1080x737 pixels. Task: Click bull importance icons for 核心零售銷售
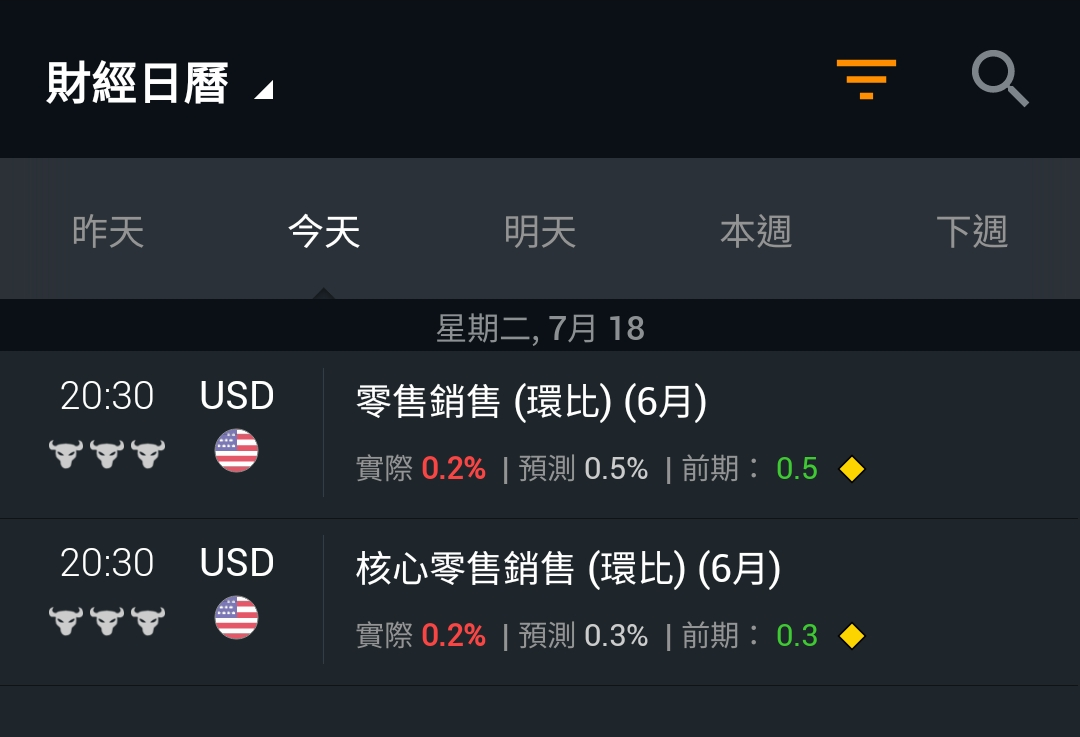click(107, 621)
